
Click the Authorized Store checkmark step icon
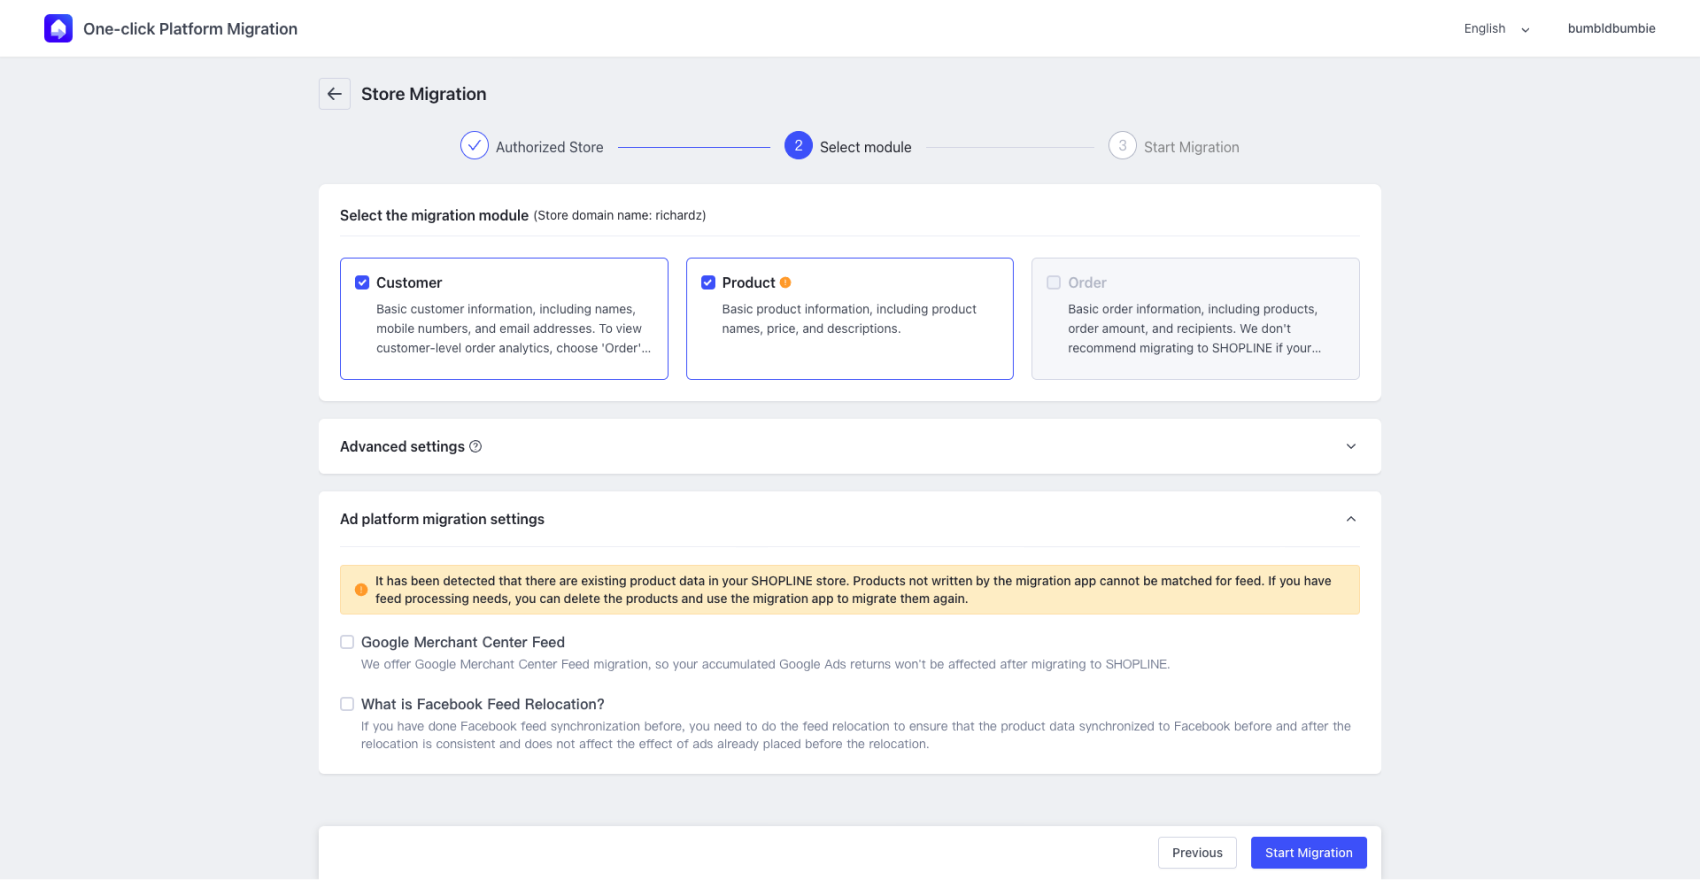pyautogui.click(x=474, y=146)
